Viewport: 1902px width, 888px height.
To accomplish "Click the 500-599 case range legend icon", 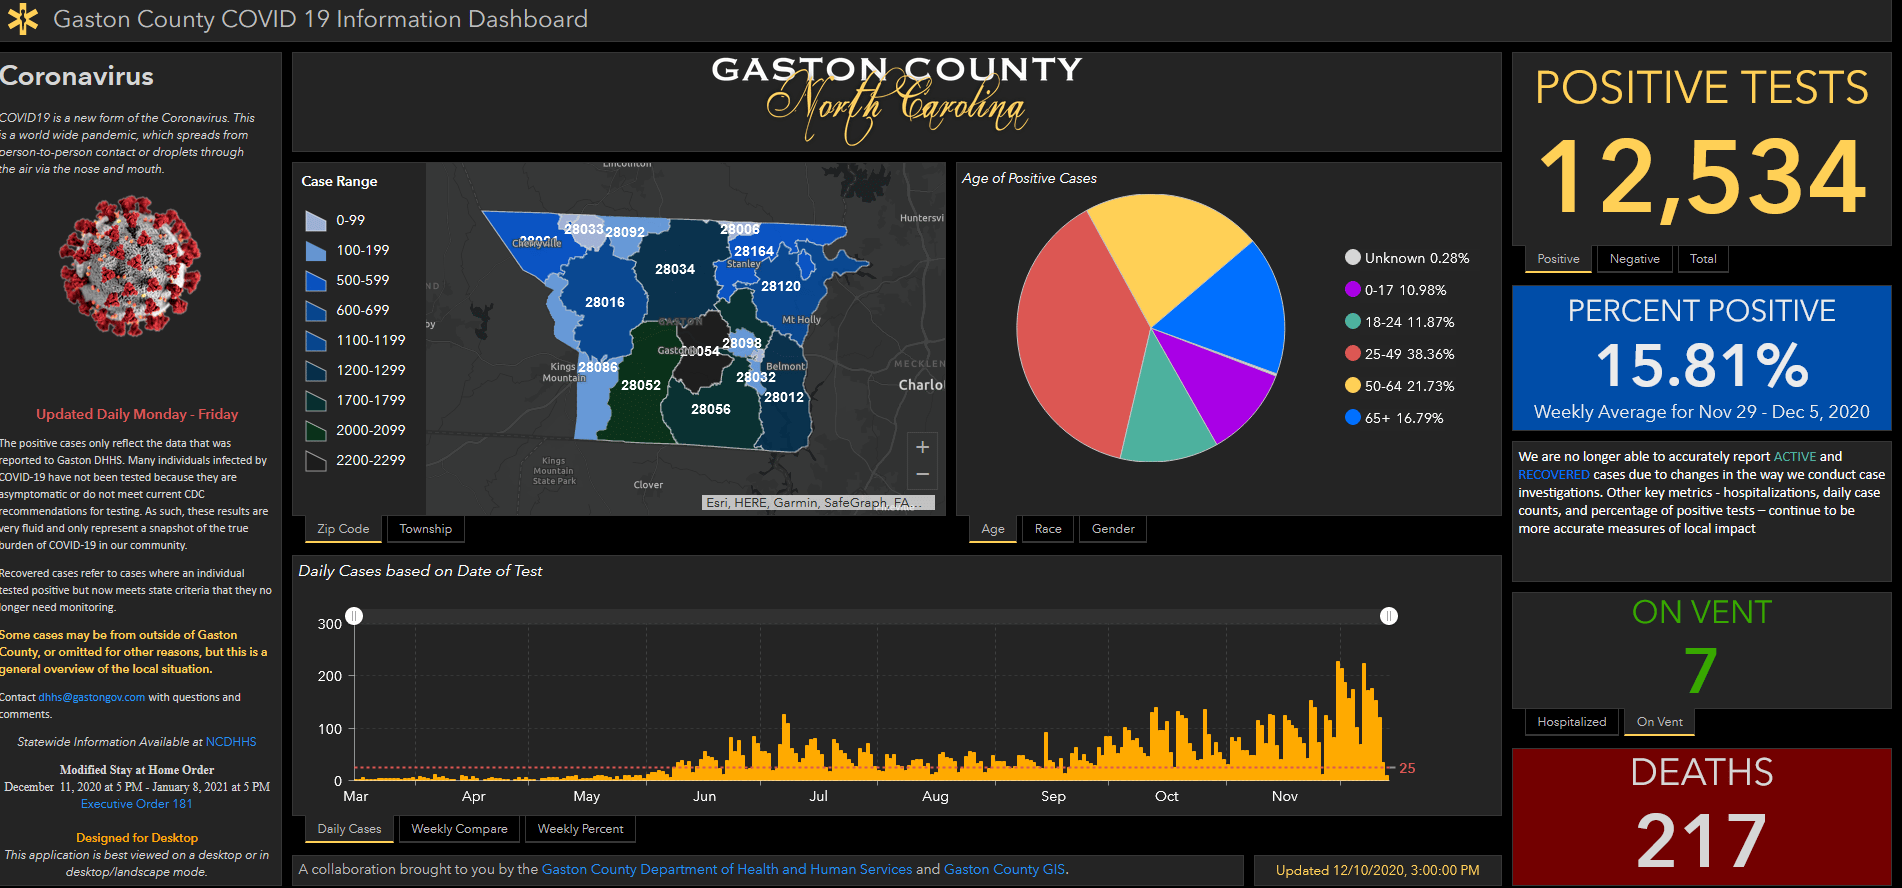I will [x=316, y=280].
